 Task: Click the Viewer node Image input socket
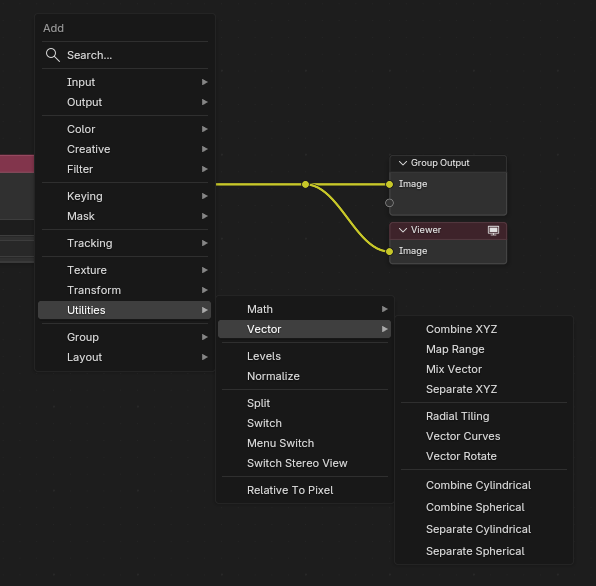click(389, 252)
